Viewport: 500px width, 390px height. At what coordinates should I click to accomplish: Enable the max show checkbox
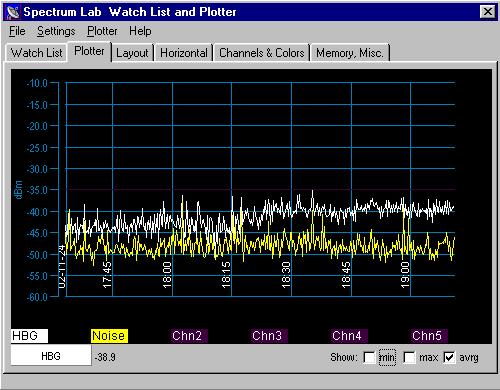409,357
